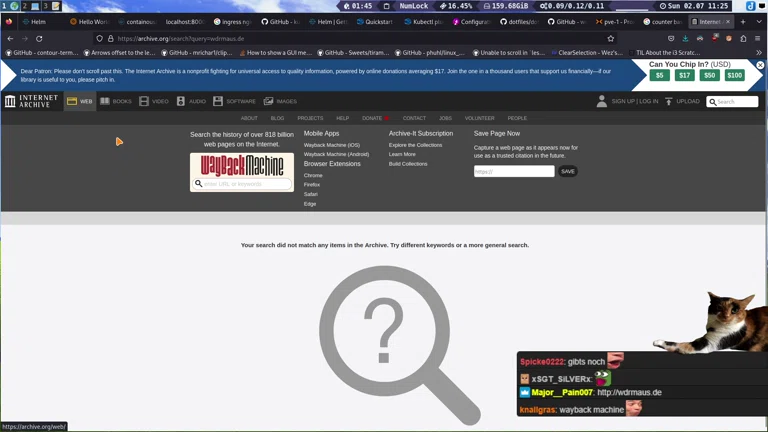Open the Audio section icon

(x=181, y=101)
